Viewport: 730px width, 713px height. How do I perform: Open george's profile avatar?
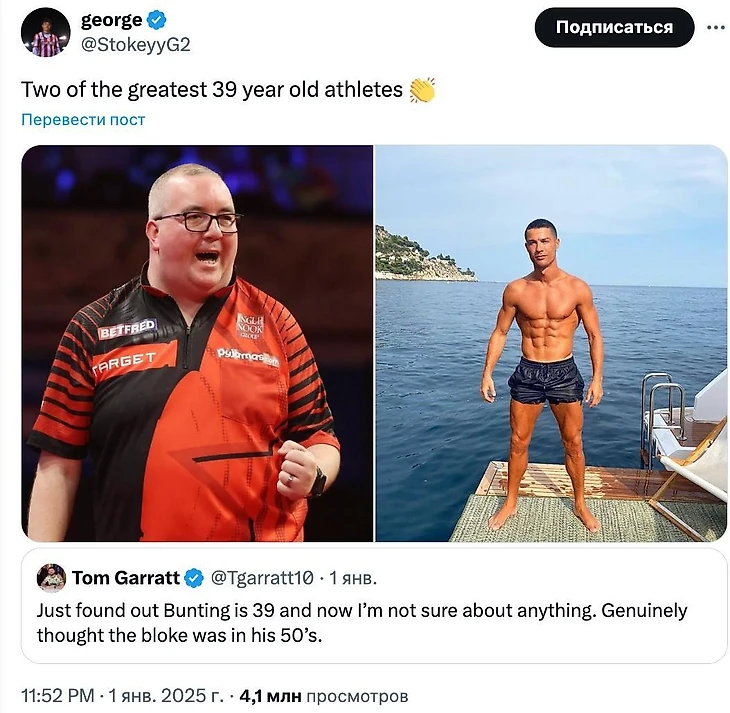(x=45, y=33)
